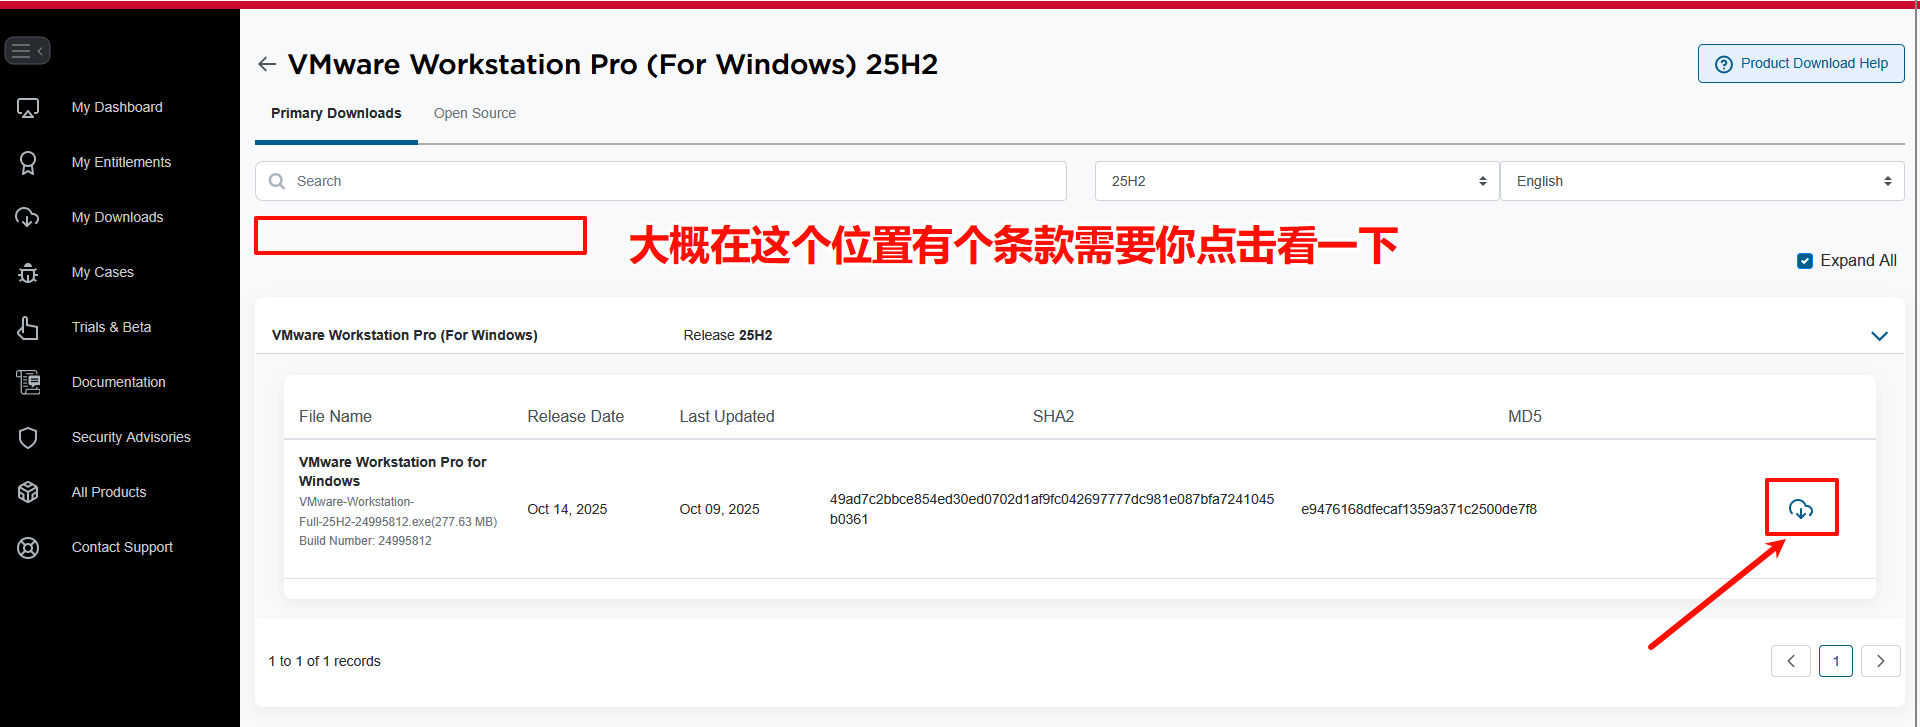Open the English language dropdown
This screenshot has height=727, width=1920.
click(x=1702, y=181)
